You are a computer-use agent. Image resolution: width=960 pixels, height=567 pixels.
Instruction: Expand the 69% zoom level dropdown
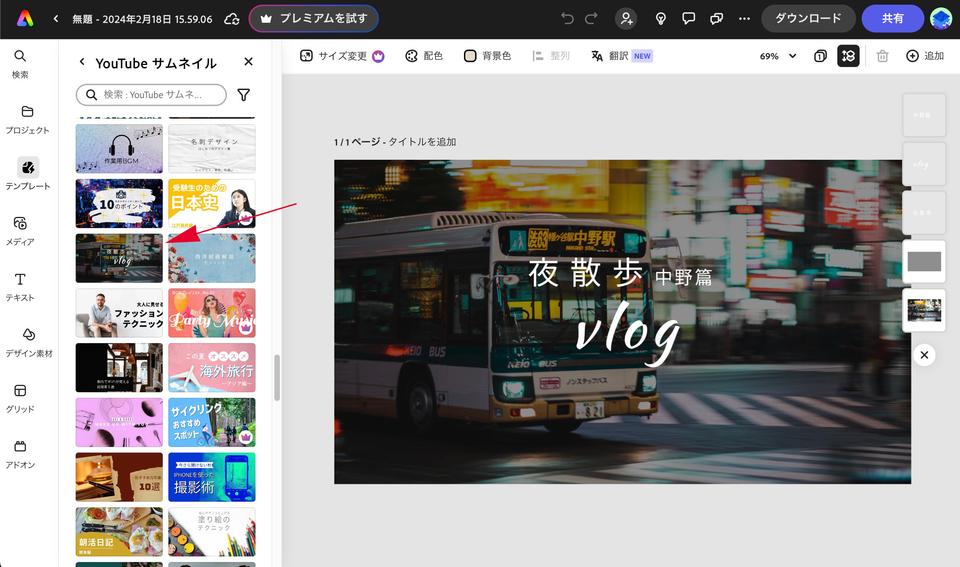pos(778,56)
